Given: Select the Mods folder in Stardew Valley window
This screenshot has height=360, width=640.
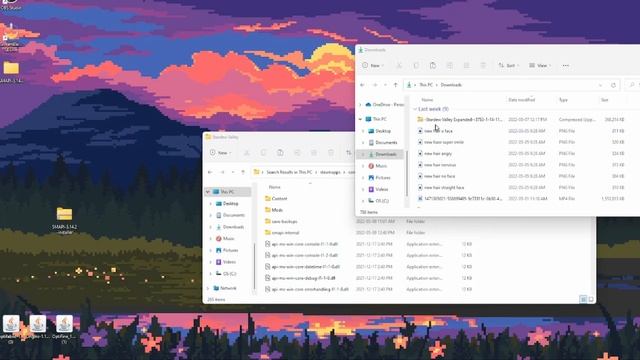Looking at the screenshot, I should coord(273,210).
